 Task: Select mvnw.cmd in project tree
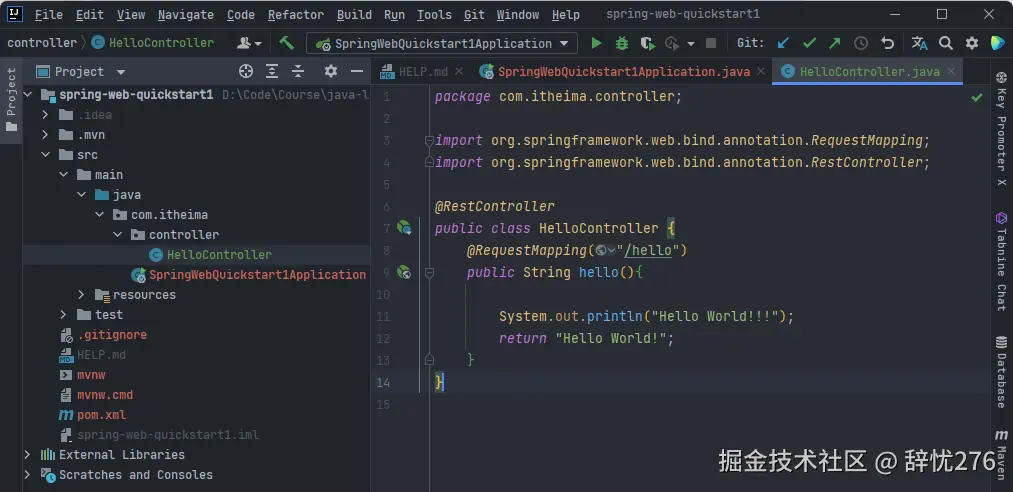point(105,395)
